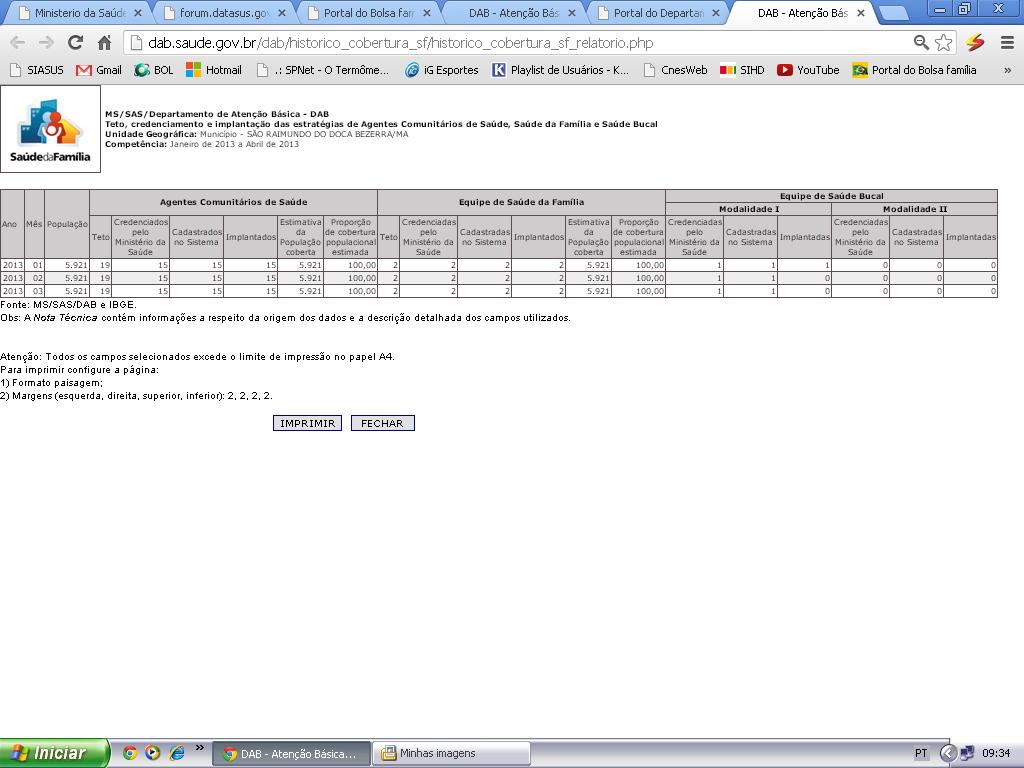Show more bookmarks with the double chevron
Viewport: 1024px width, 768px height.
point(1007,70)
